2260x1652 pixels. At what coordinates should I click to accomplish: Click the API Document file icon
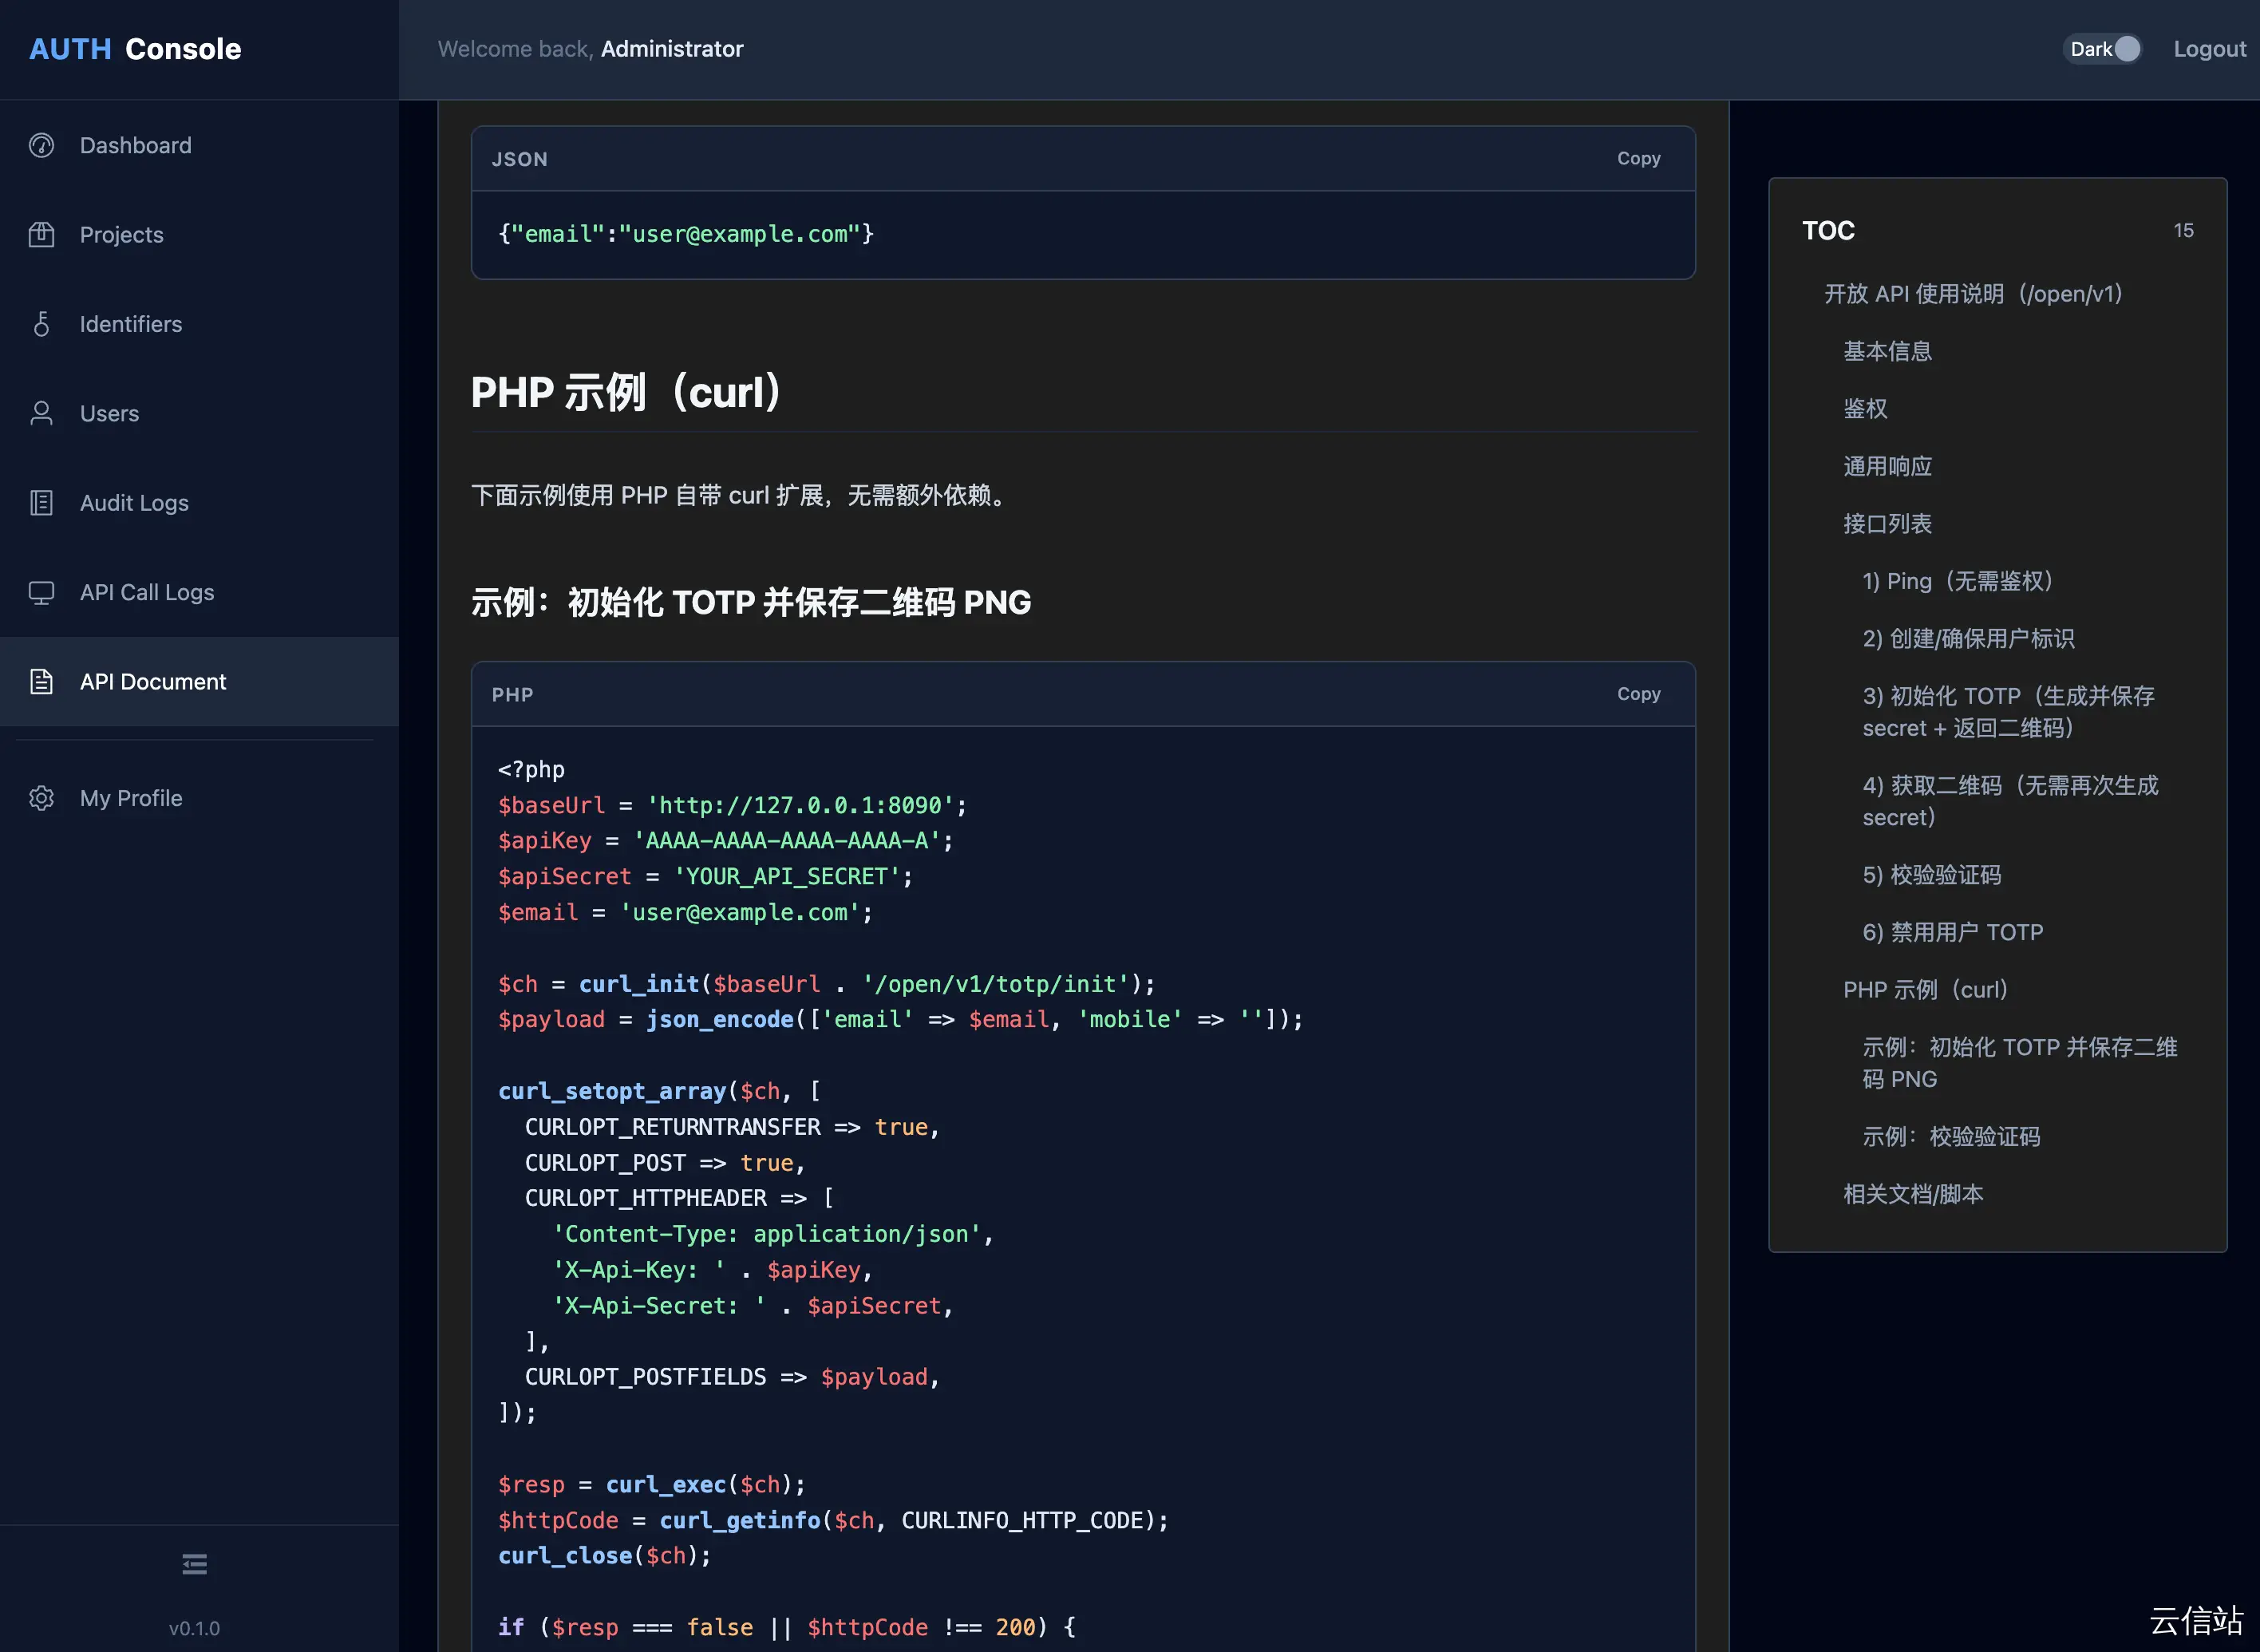(41, 682)
